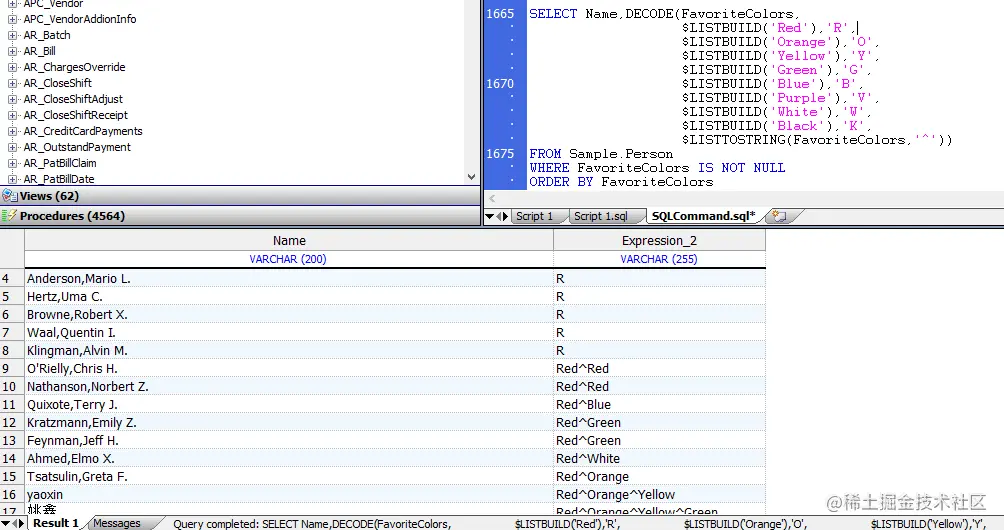Expand the AR_ChargesOverride node
The image size is (1004, 530).
(x=12, y=67)
